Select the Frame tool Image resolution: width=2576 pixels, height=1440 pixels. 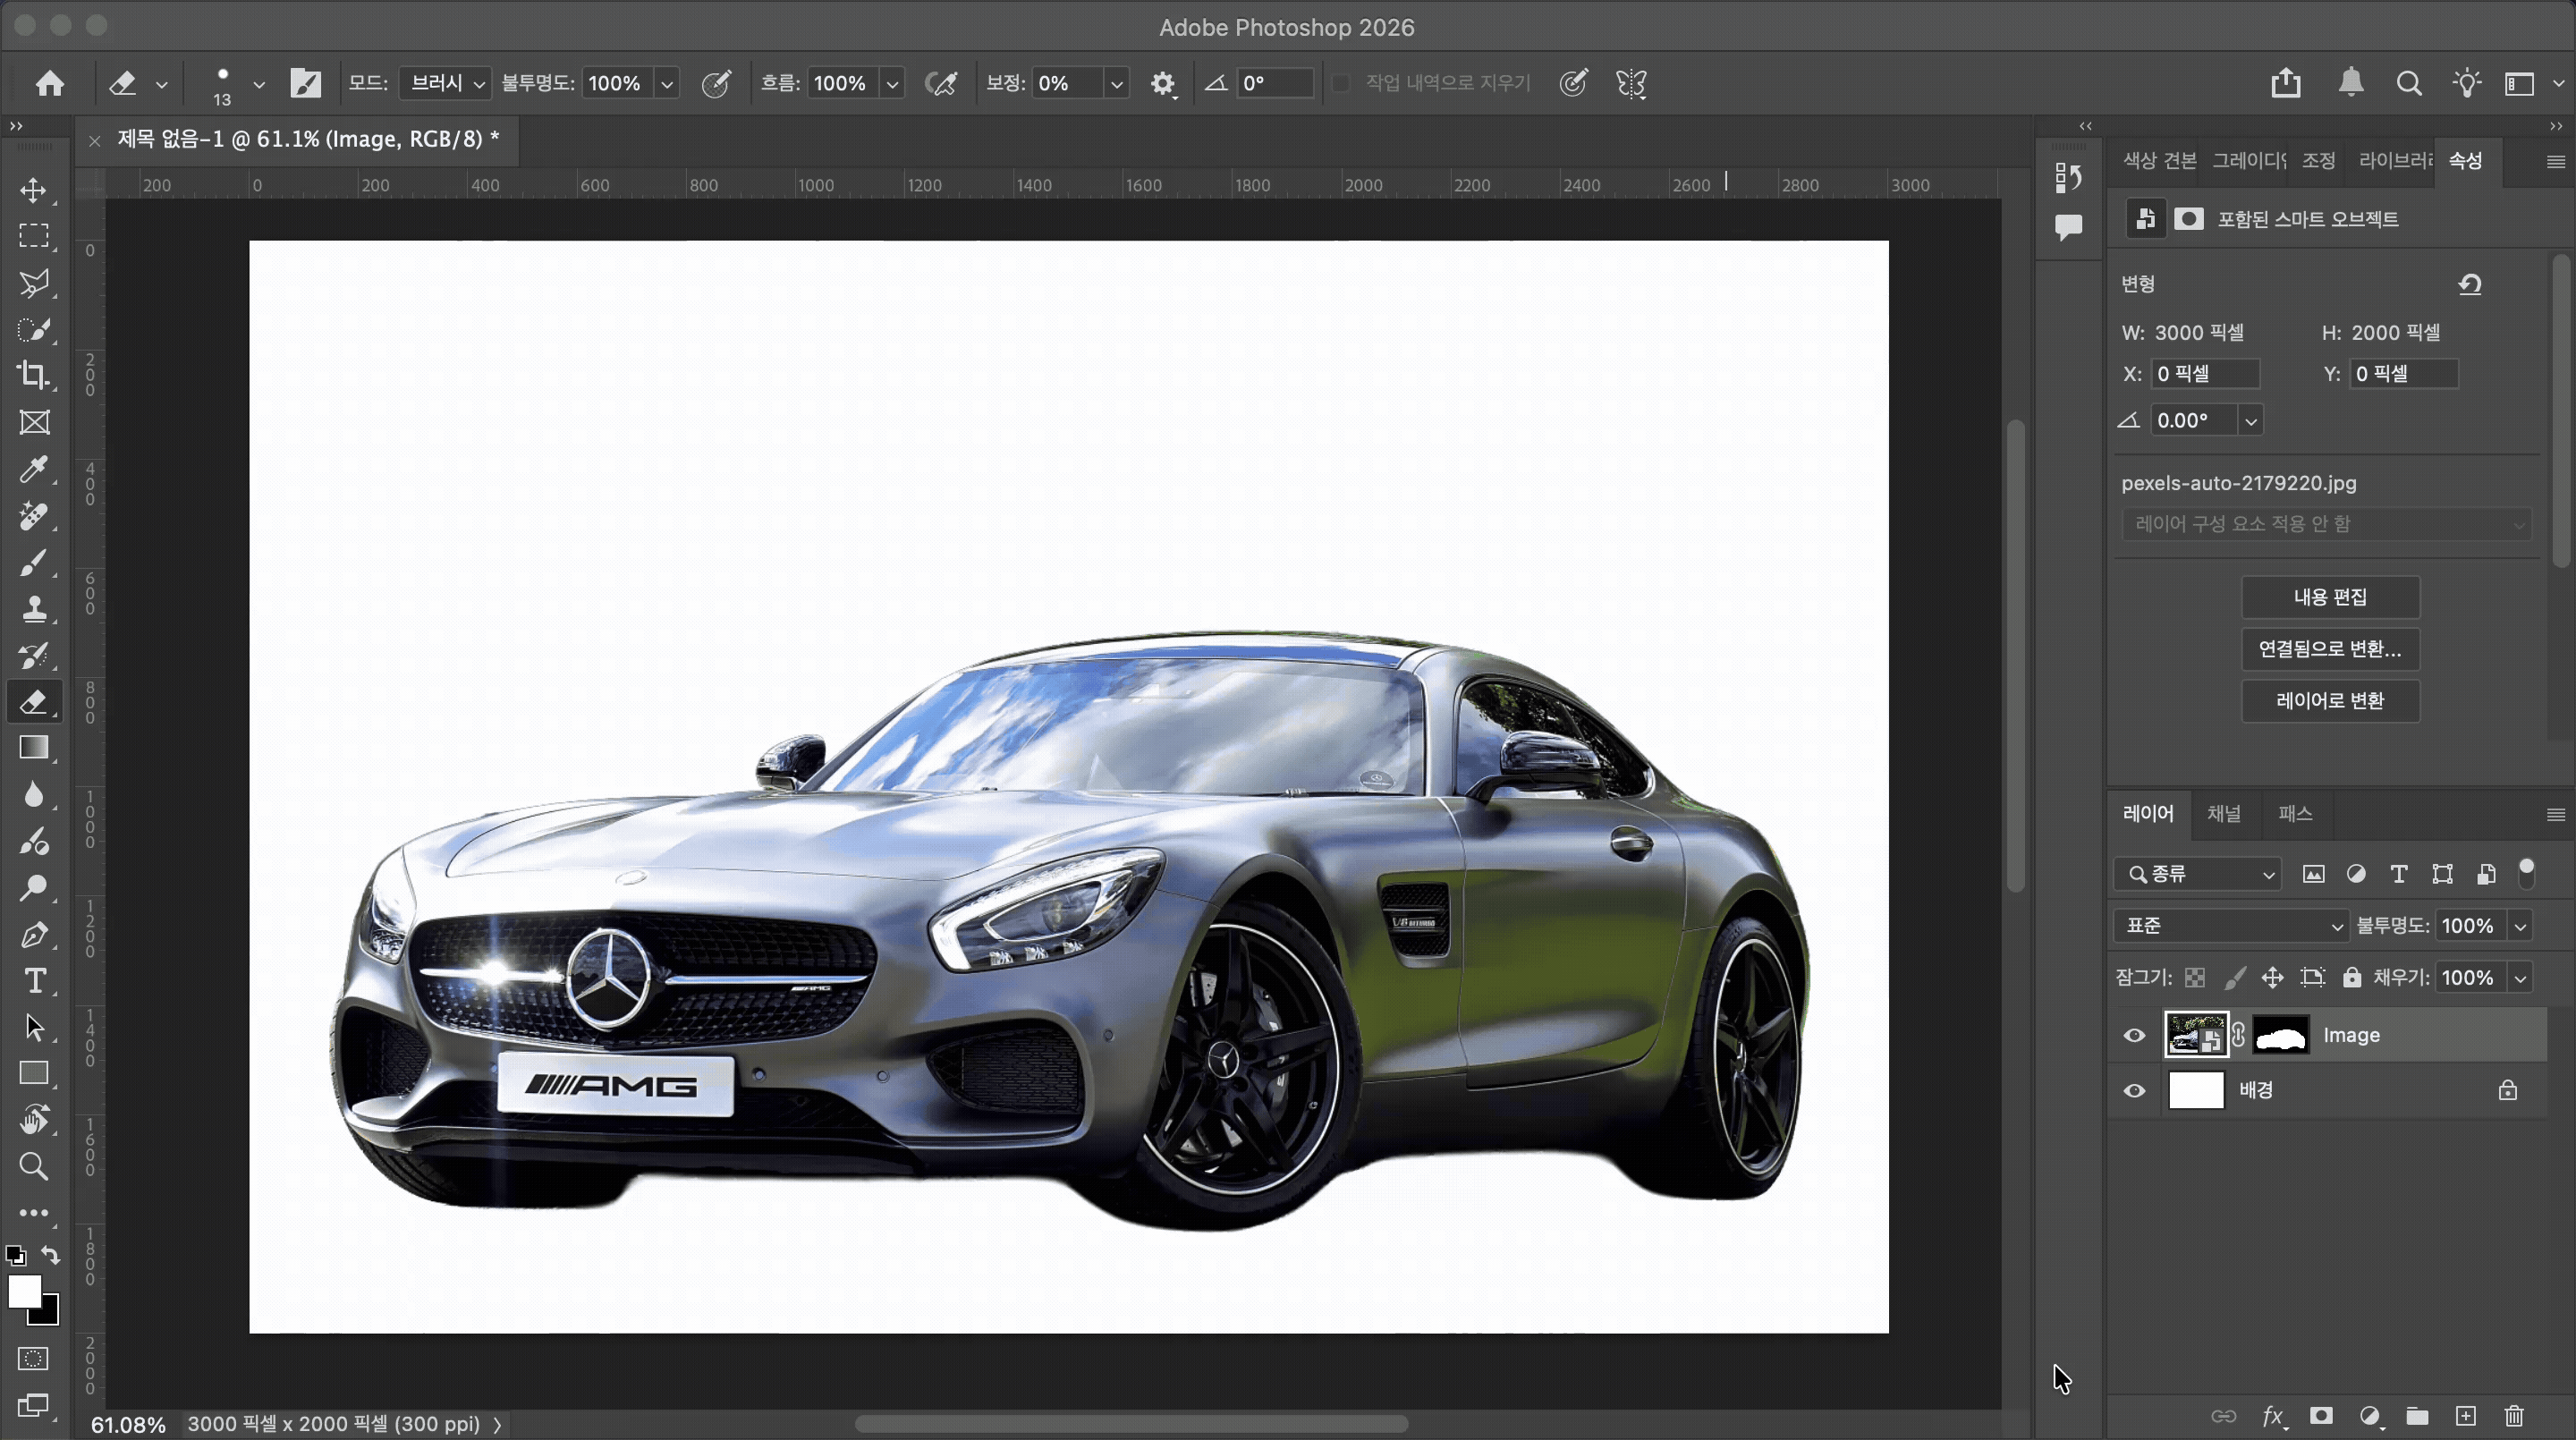34,423
